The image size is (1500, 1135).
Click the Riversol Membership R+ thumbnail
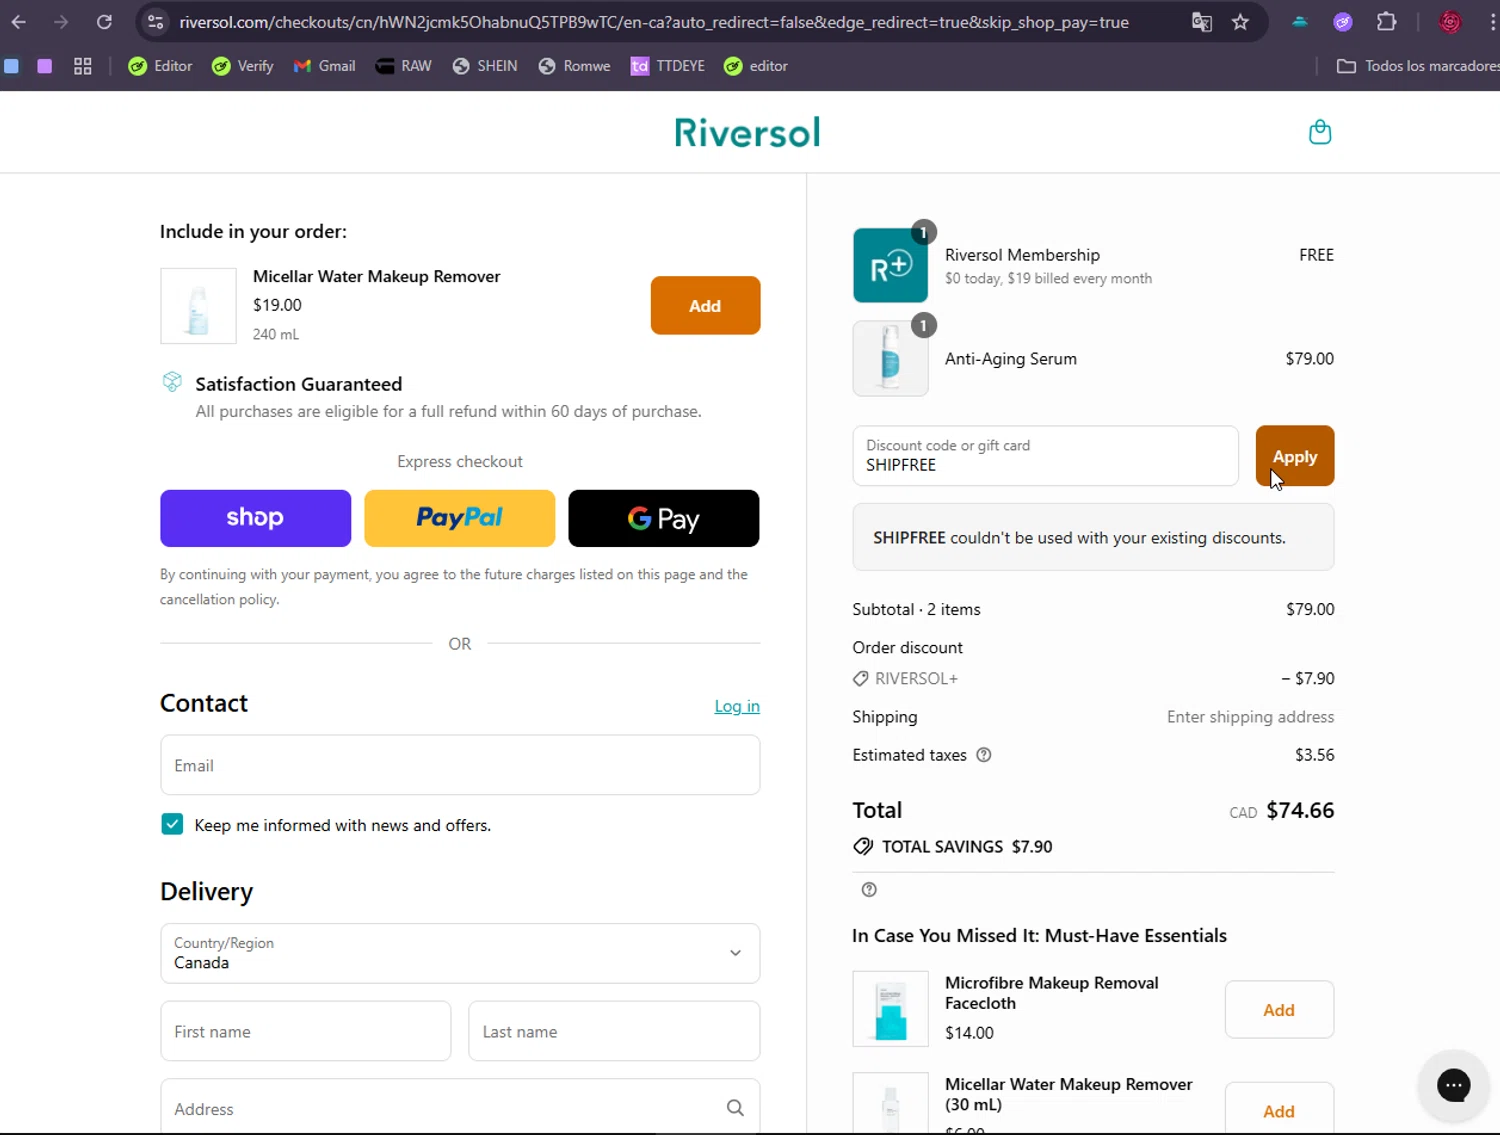(890, 265)
